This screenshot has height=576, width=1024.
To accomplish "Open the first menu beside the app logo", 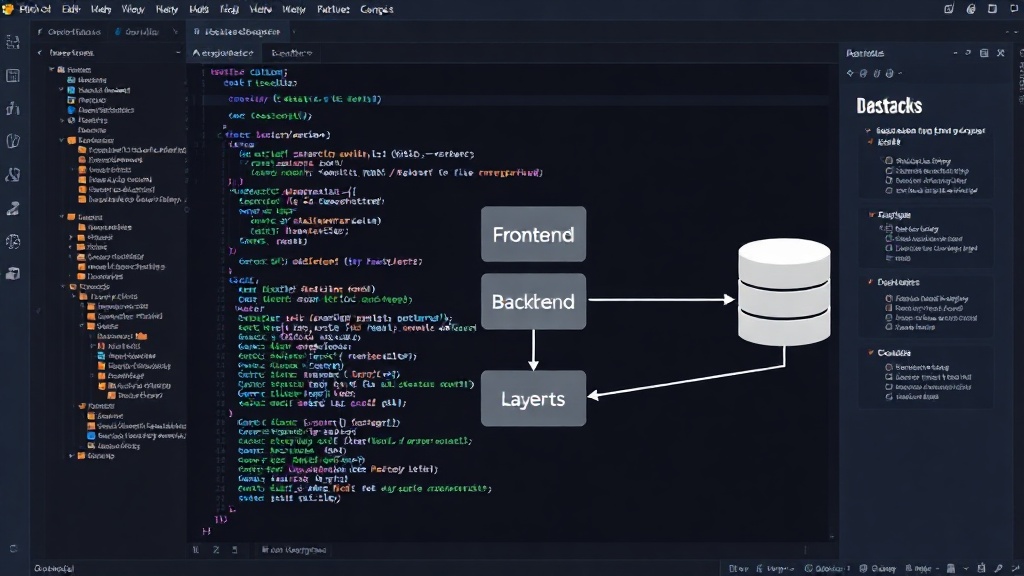I will pos(35,9).
